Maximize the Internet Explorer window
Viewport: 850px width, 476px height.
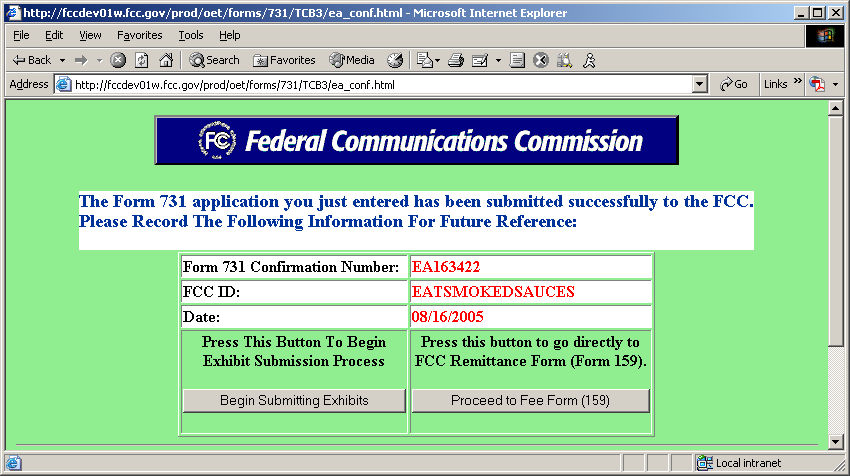[x=818, y=12]
